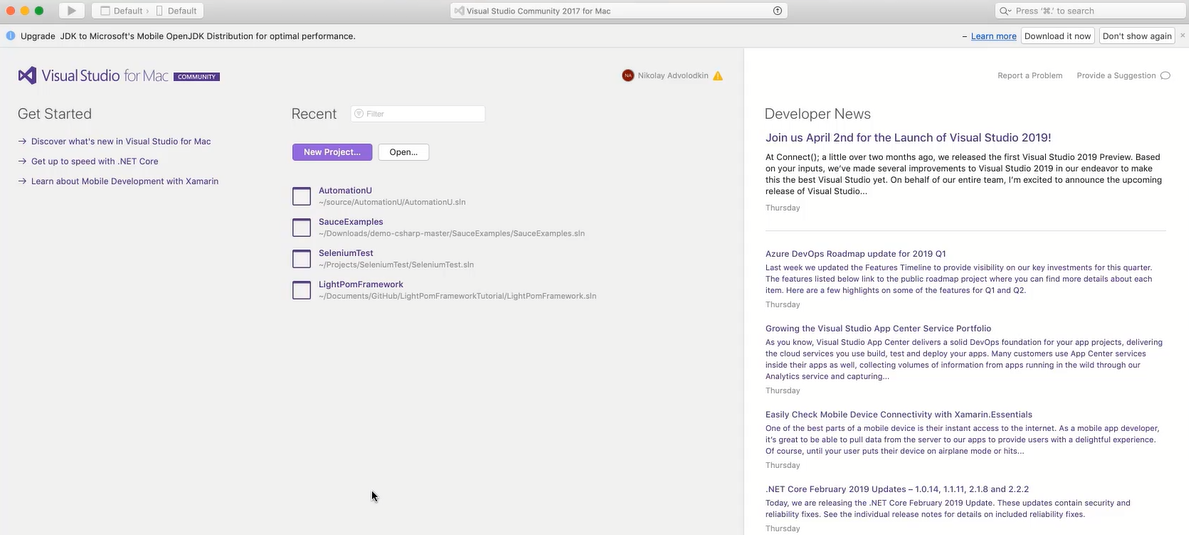This screenshot has height=535, width=1189.
Task: Open .NET Core February 2019 Updates article
Action: coord(897,490)
